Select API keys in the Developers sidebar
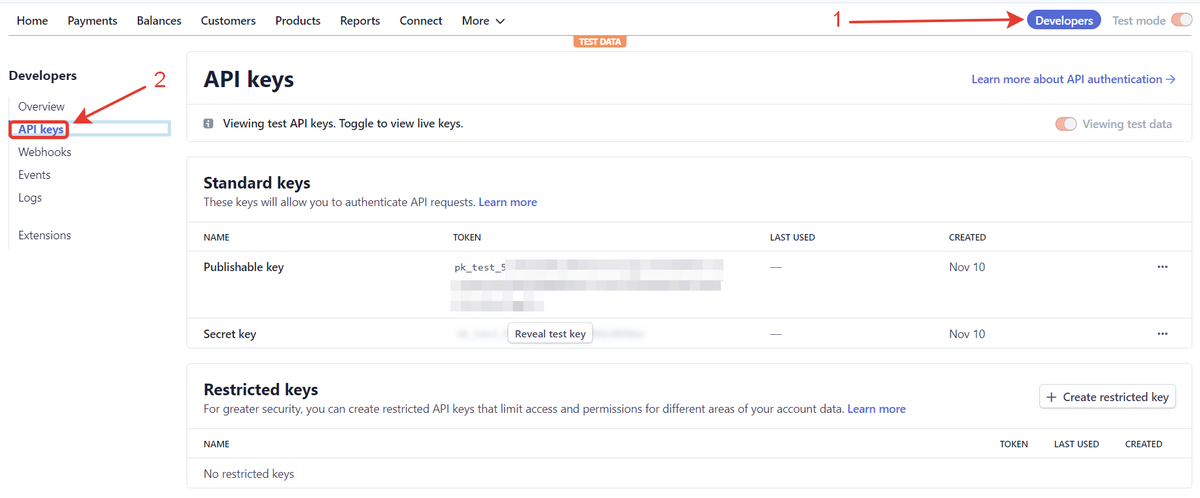This screenshot has height=498, width=1200. click(41, 129)
